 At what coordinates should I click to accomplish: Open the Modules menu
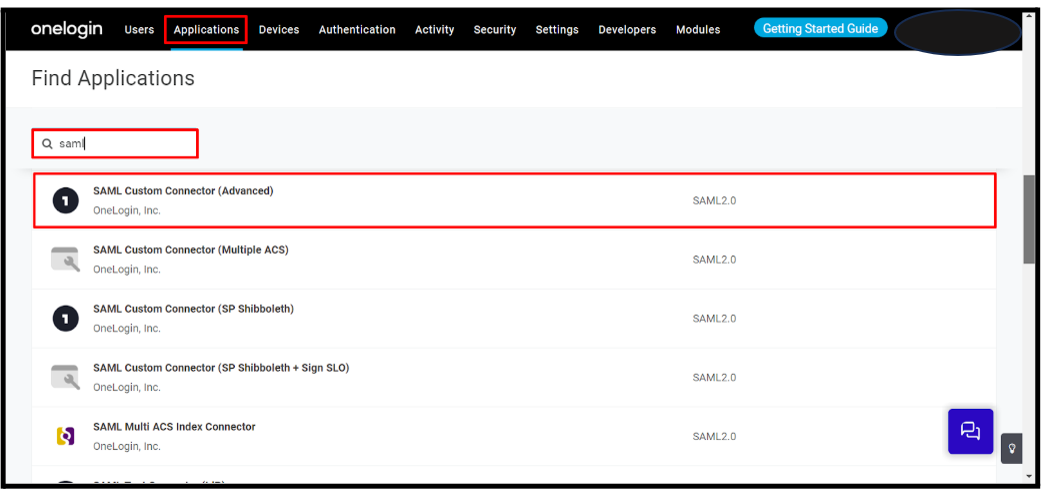pos(698,30)
